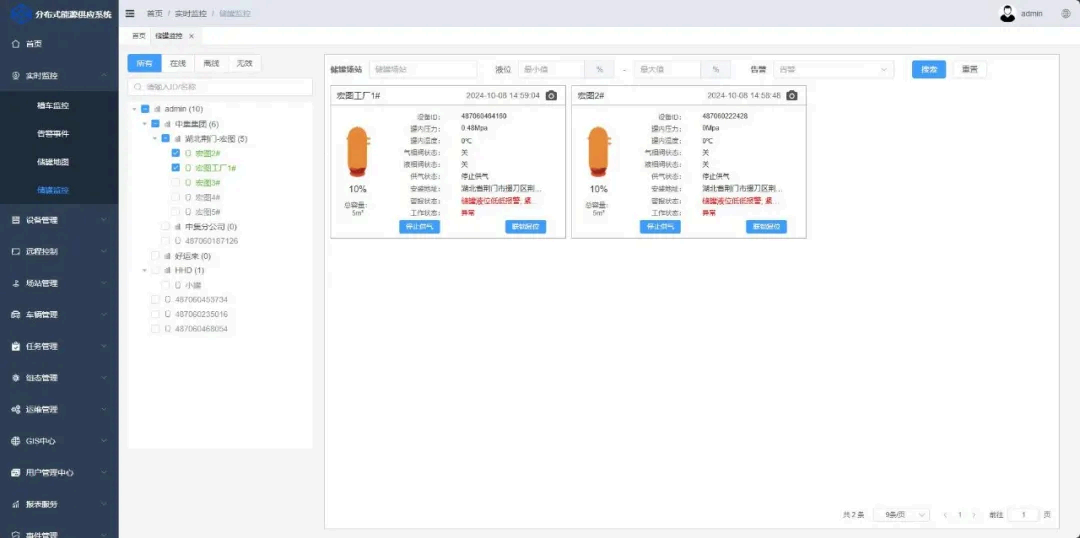Focus the 储罐场站 station input field

click(x=423, y=70)
